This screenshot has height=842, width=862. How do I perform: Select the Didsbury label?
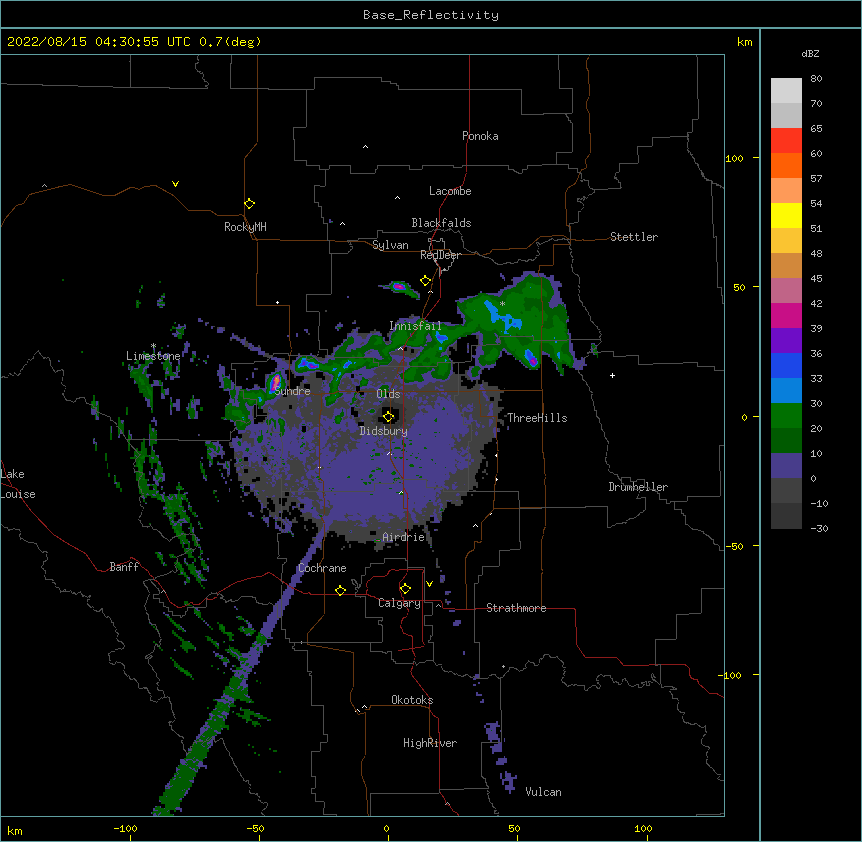coord(383,431)
